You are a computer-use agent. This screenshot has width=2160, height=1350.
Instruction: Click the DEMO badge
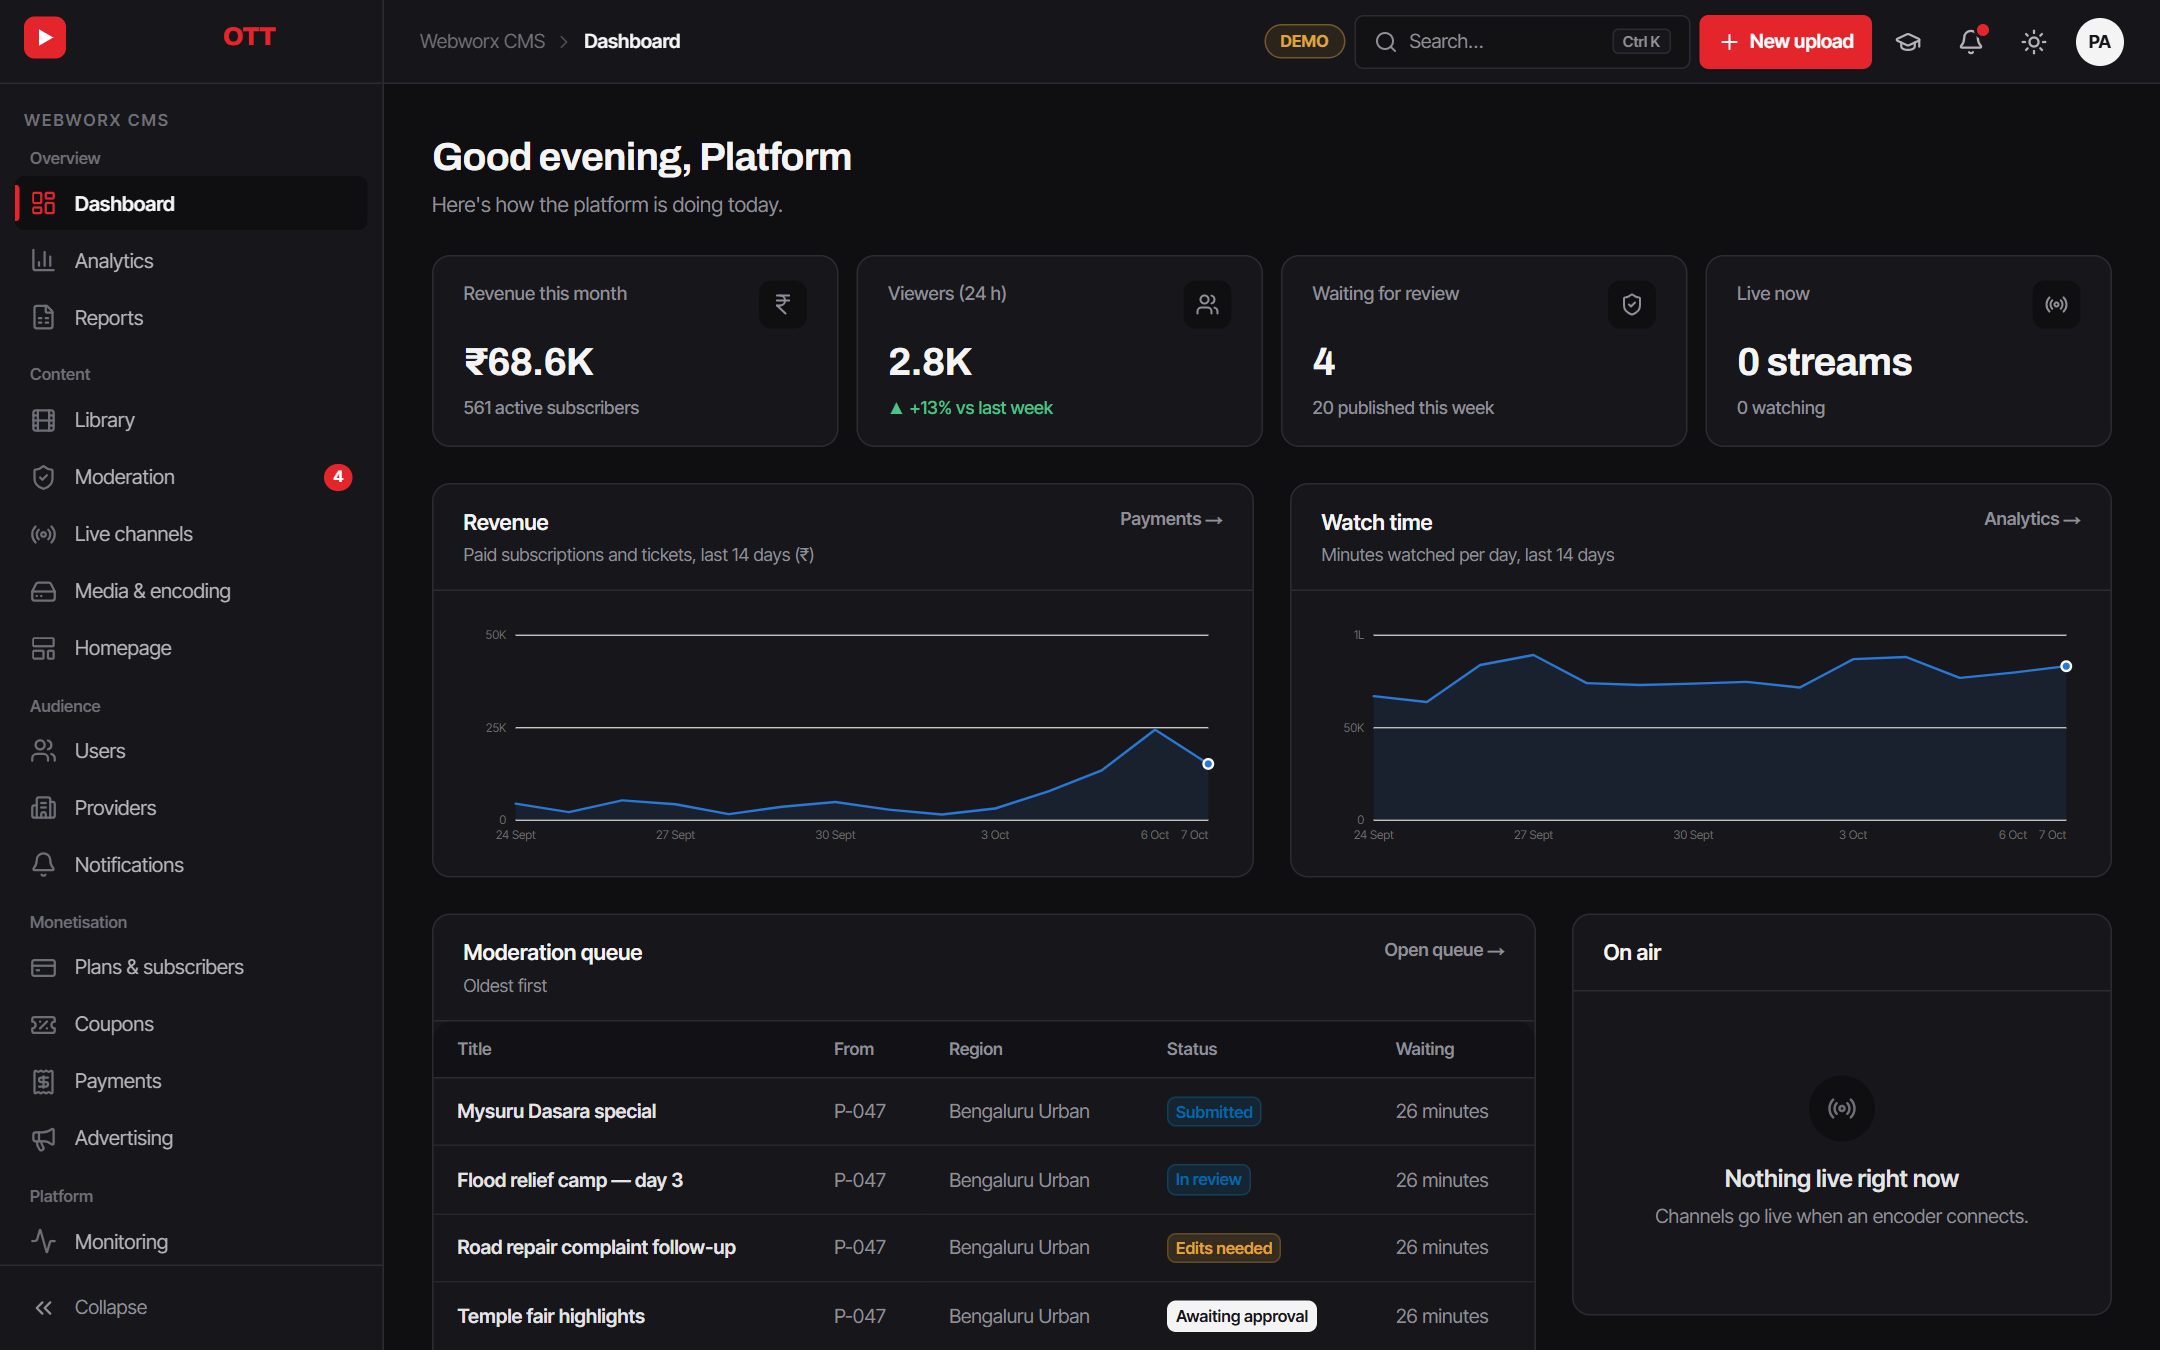click(x=1304, y=42)
